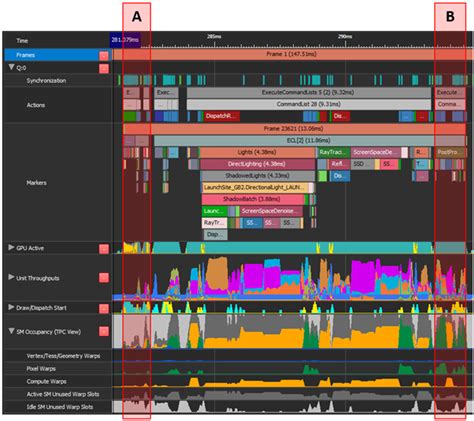
Task: Expand the Unit Throughputs row
Action: (x=11, y=277)
